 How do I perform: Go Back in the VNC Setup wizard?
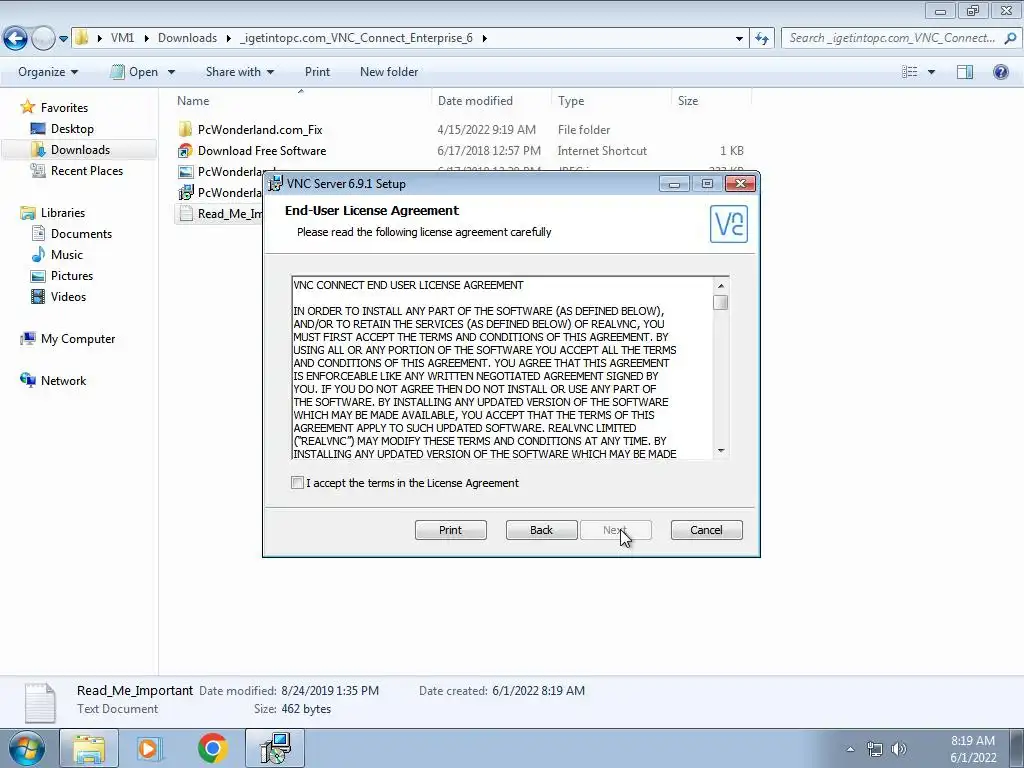541,530
